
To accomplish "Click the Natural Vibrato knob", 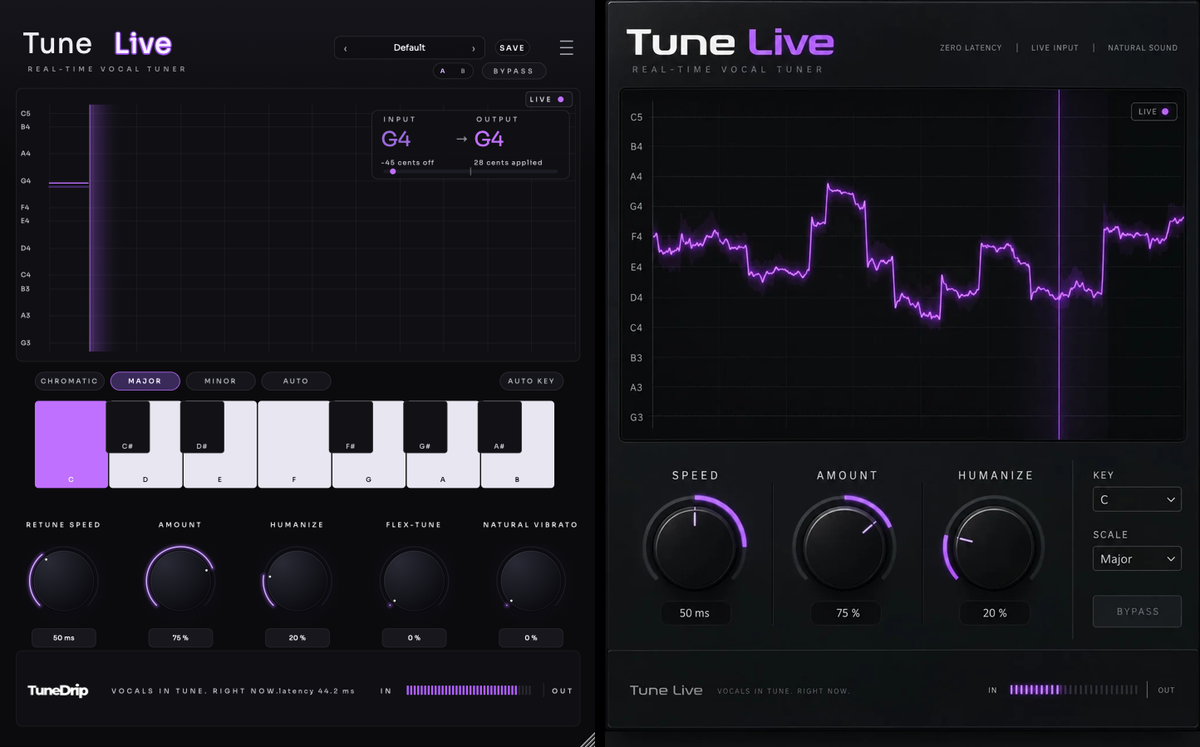I will (531, 580).
